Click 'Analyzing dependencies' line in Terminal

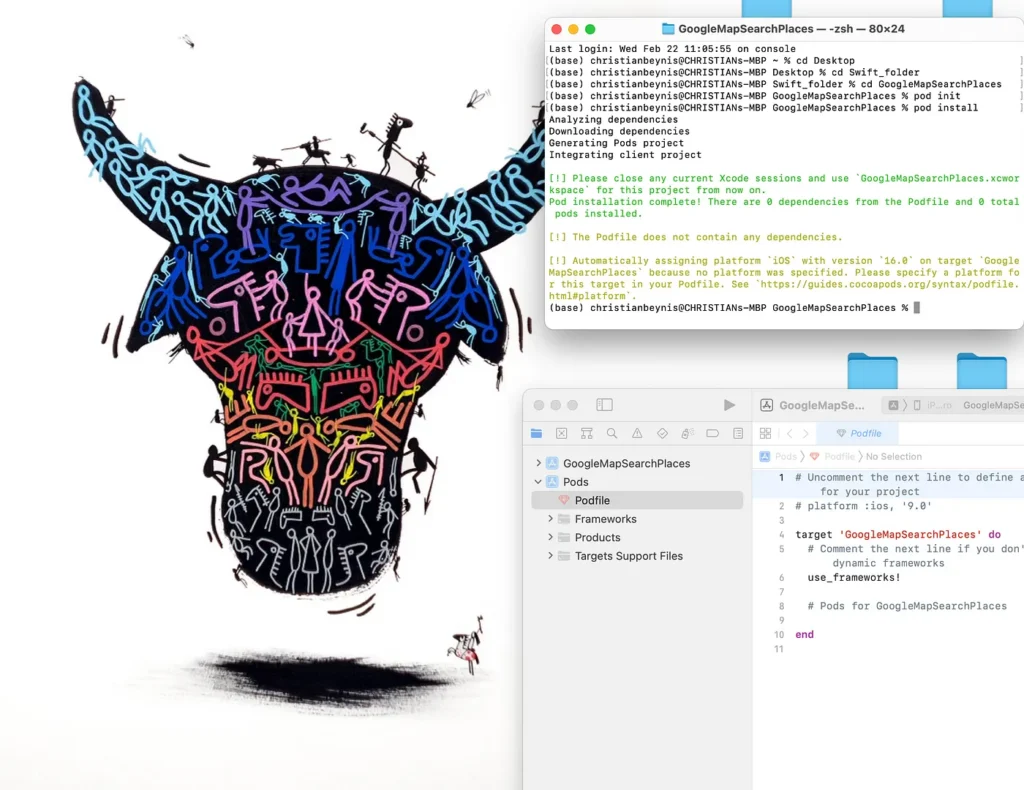[x=613, y=119]
